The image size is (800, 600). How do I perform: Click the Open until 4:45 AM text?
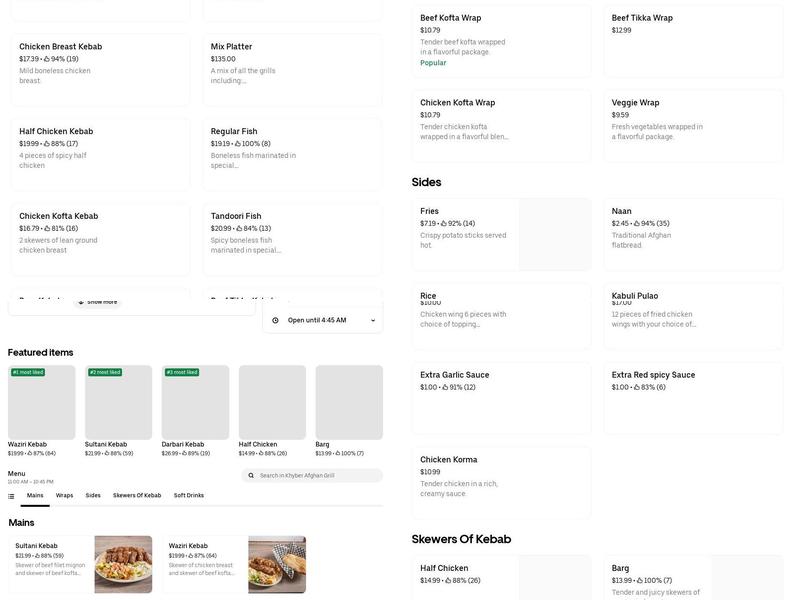tap(317, 320)
